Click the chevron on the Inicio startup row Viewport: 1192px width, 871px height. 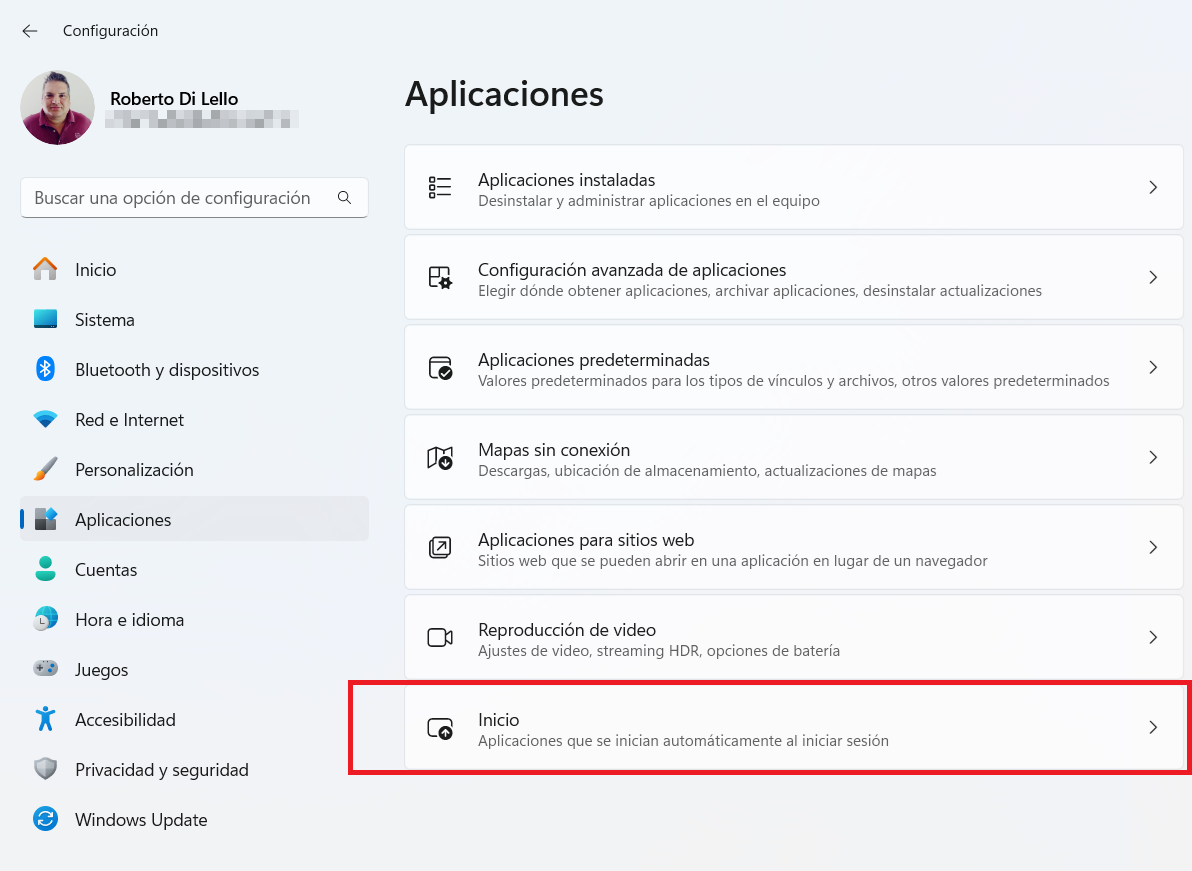[x=1153, y=728]
